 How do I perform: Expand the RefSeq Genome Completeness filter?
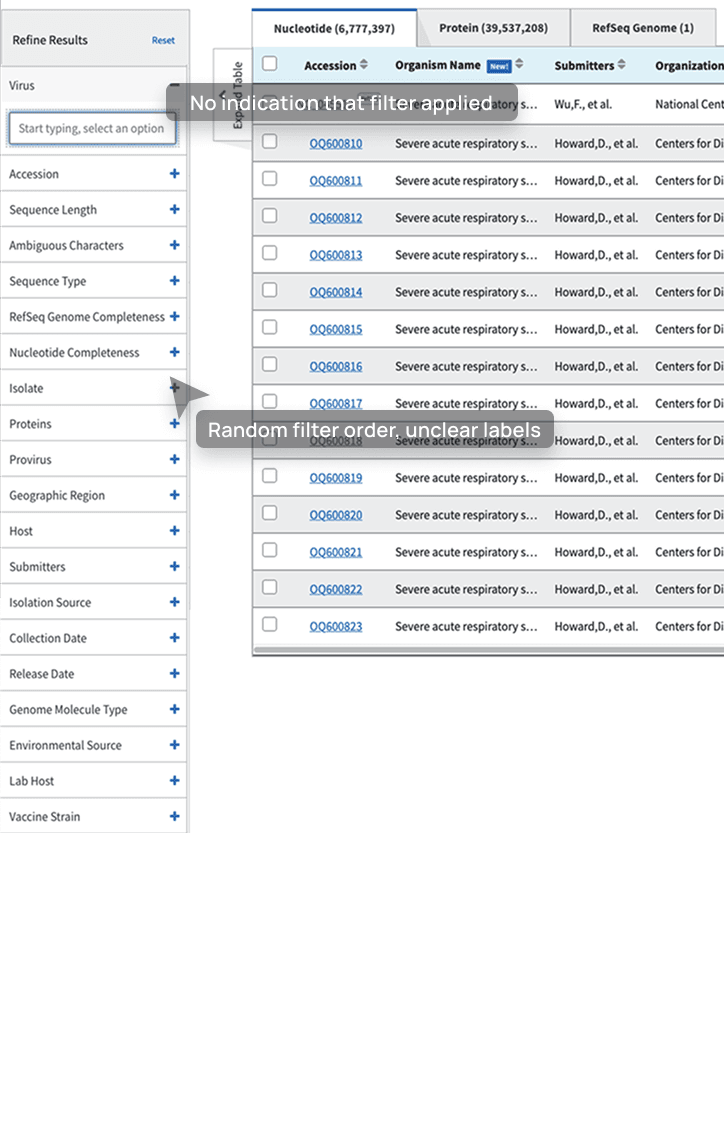174,316
